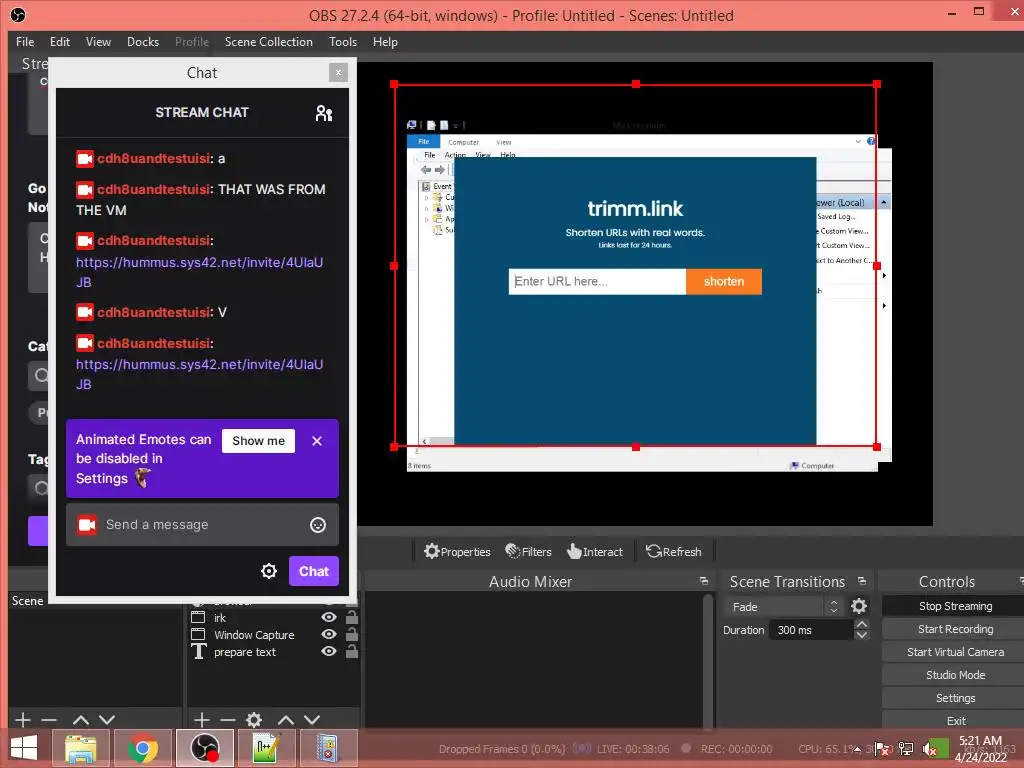Toggle visibility of prepare text source
This screenshot has height=768, width=1024.
pyautogui.click(x=329, y=651)
